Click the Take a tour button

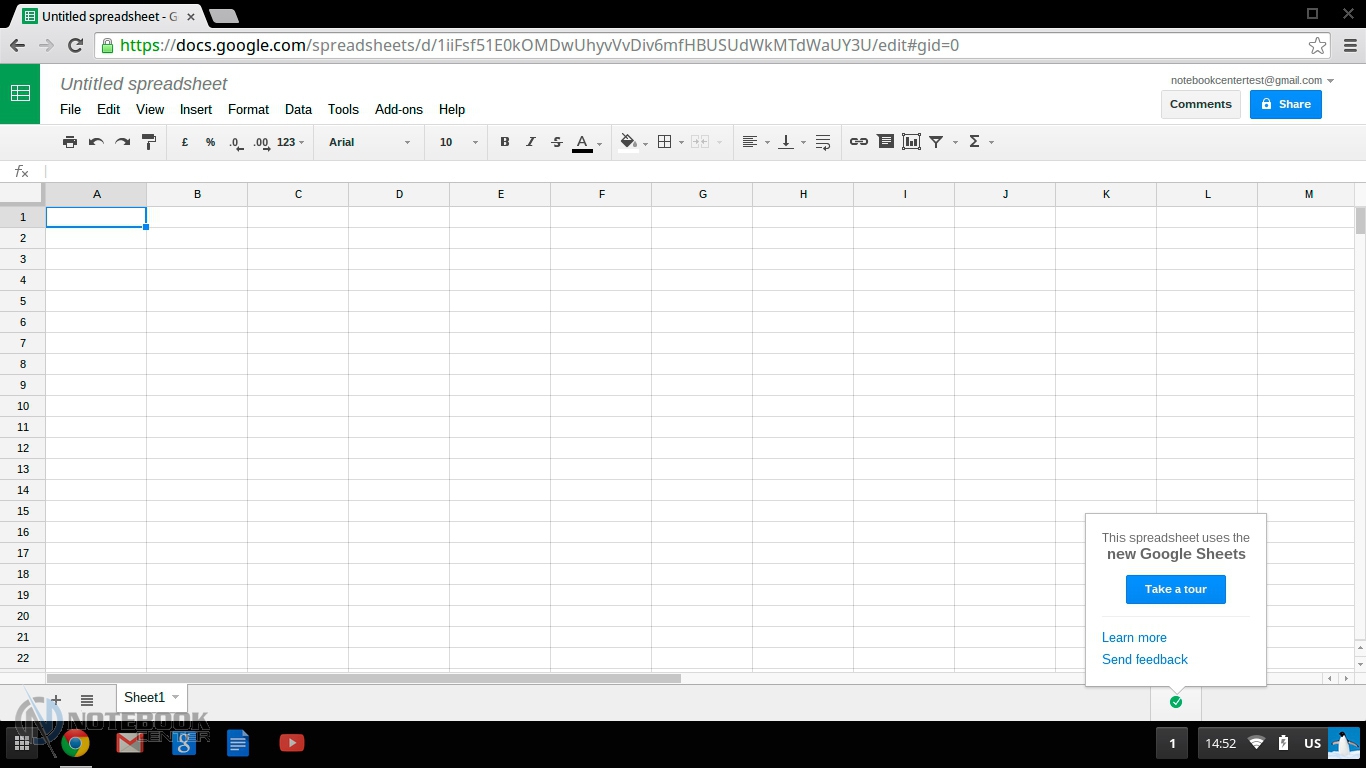pos(1175,589)
